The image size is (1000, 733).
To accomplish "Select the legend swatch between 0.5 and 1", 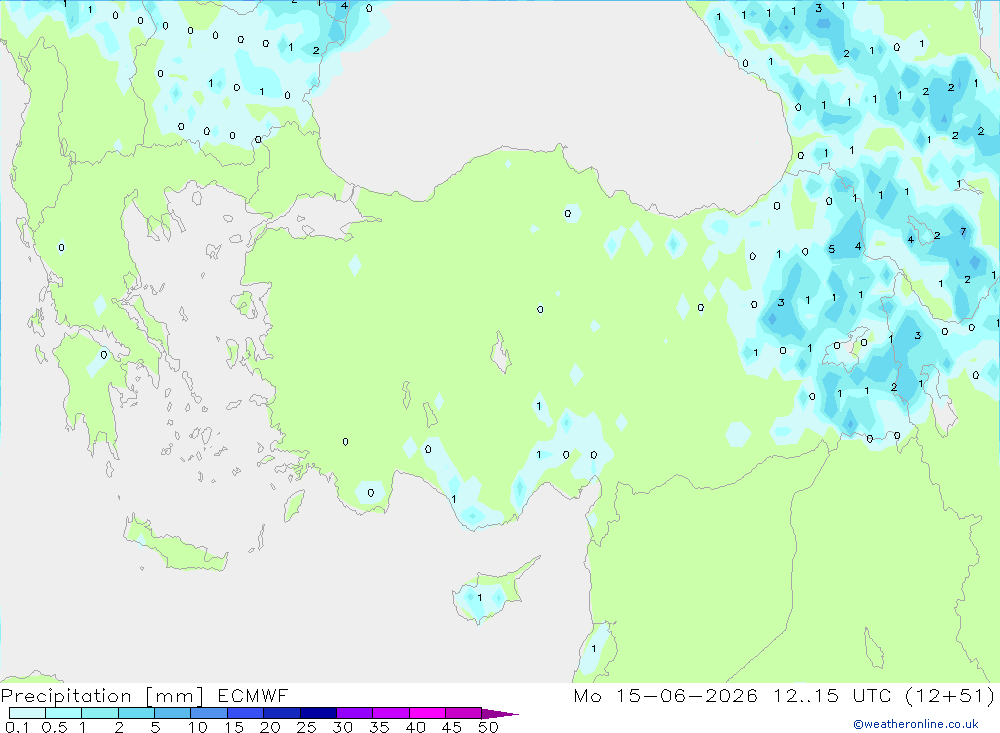I will pyautogui.click(x=64, y=713).
